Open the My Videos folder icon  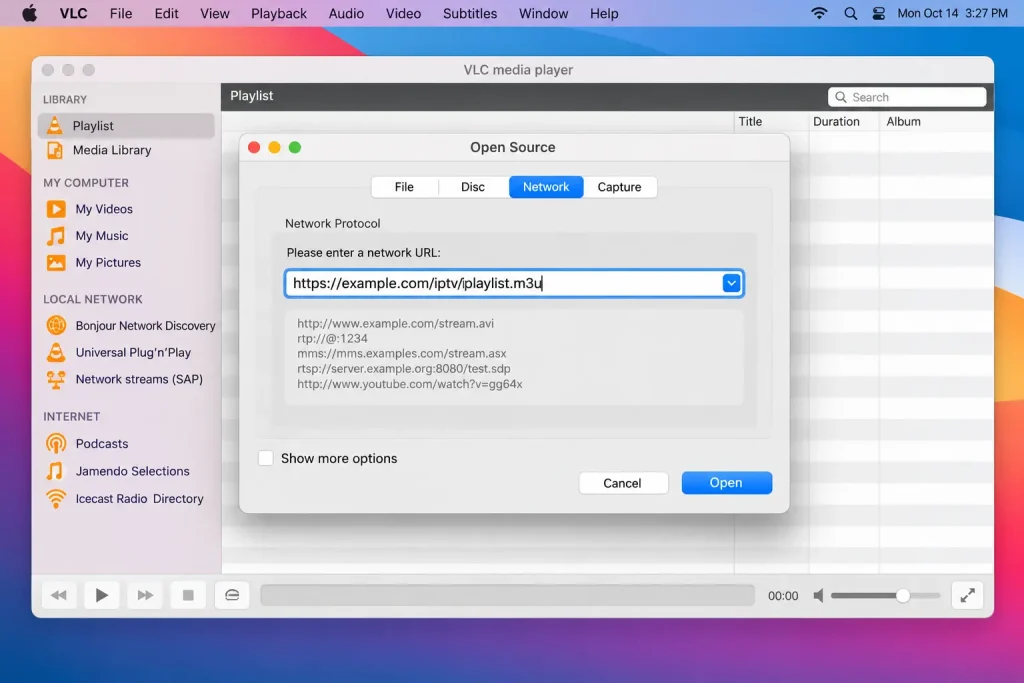point(56,209)
